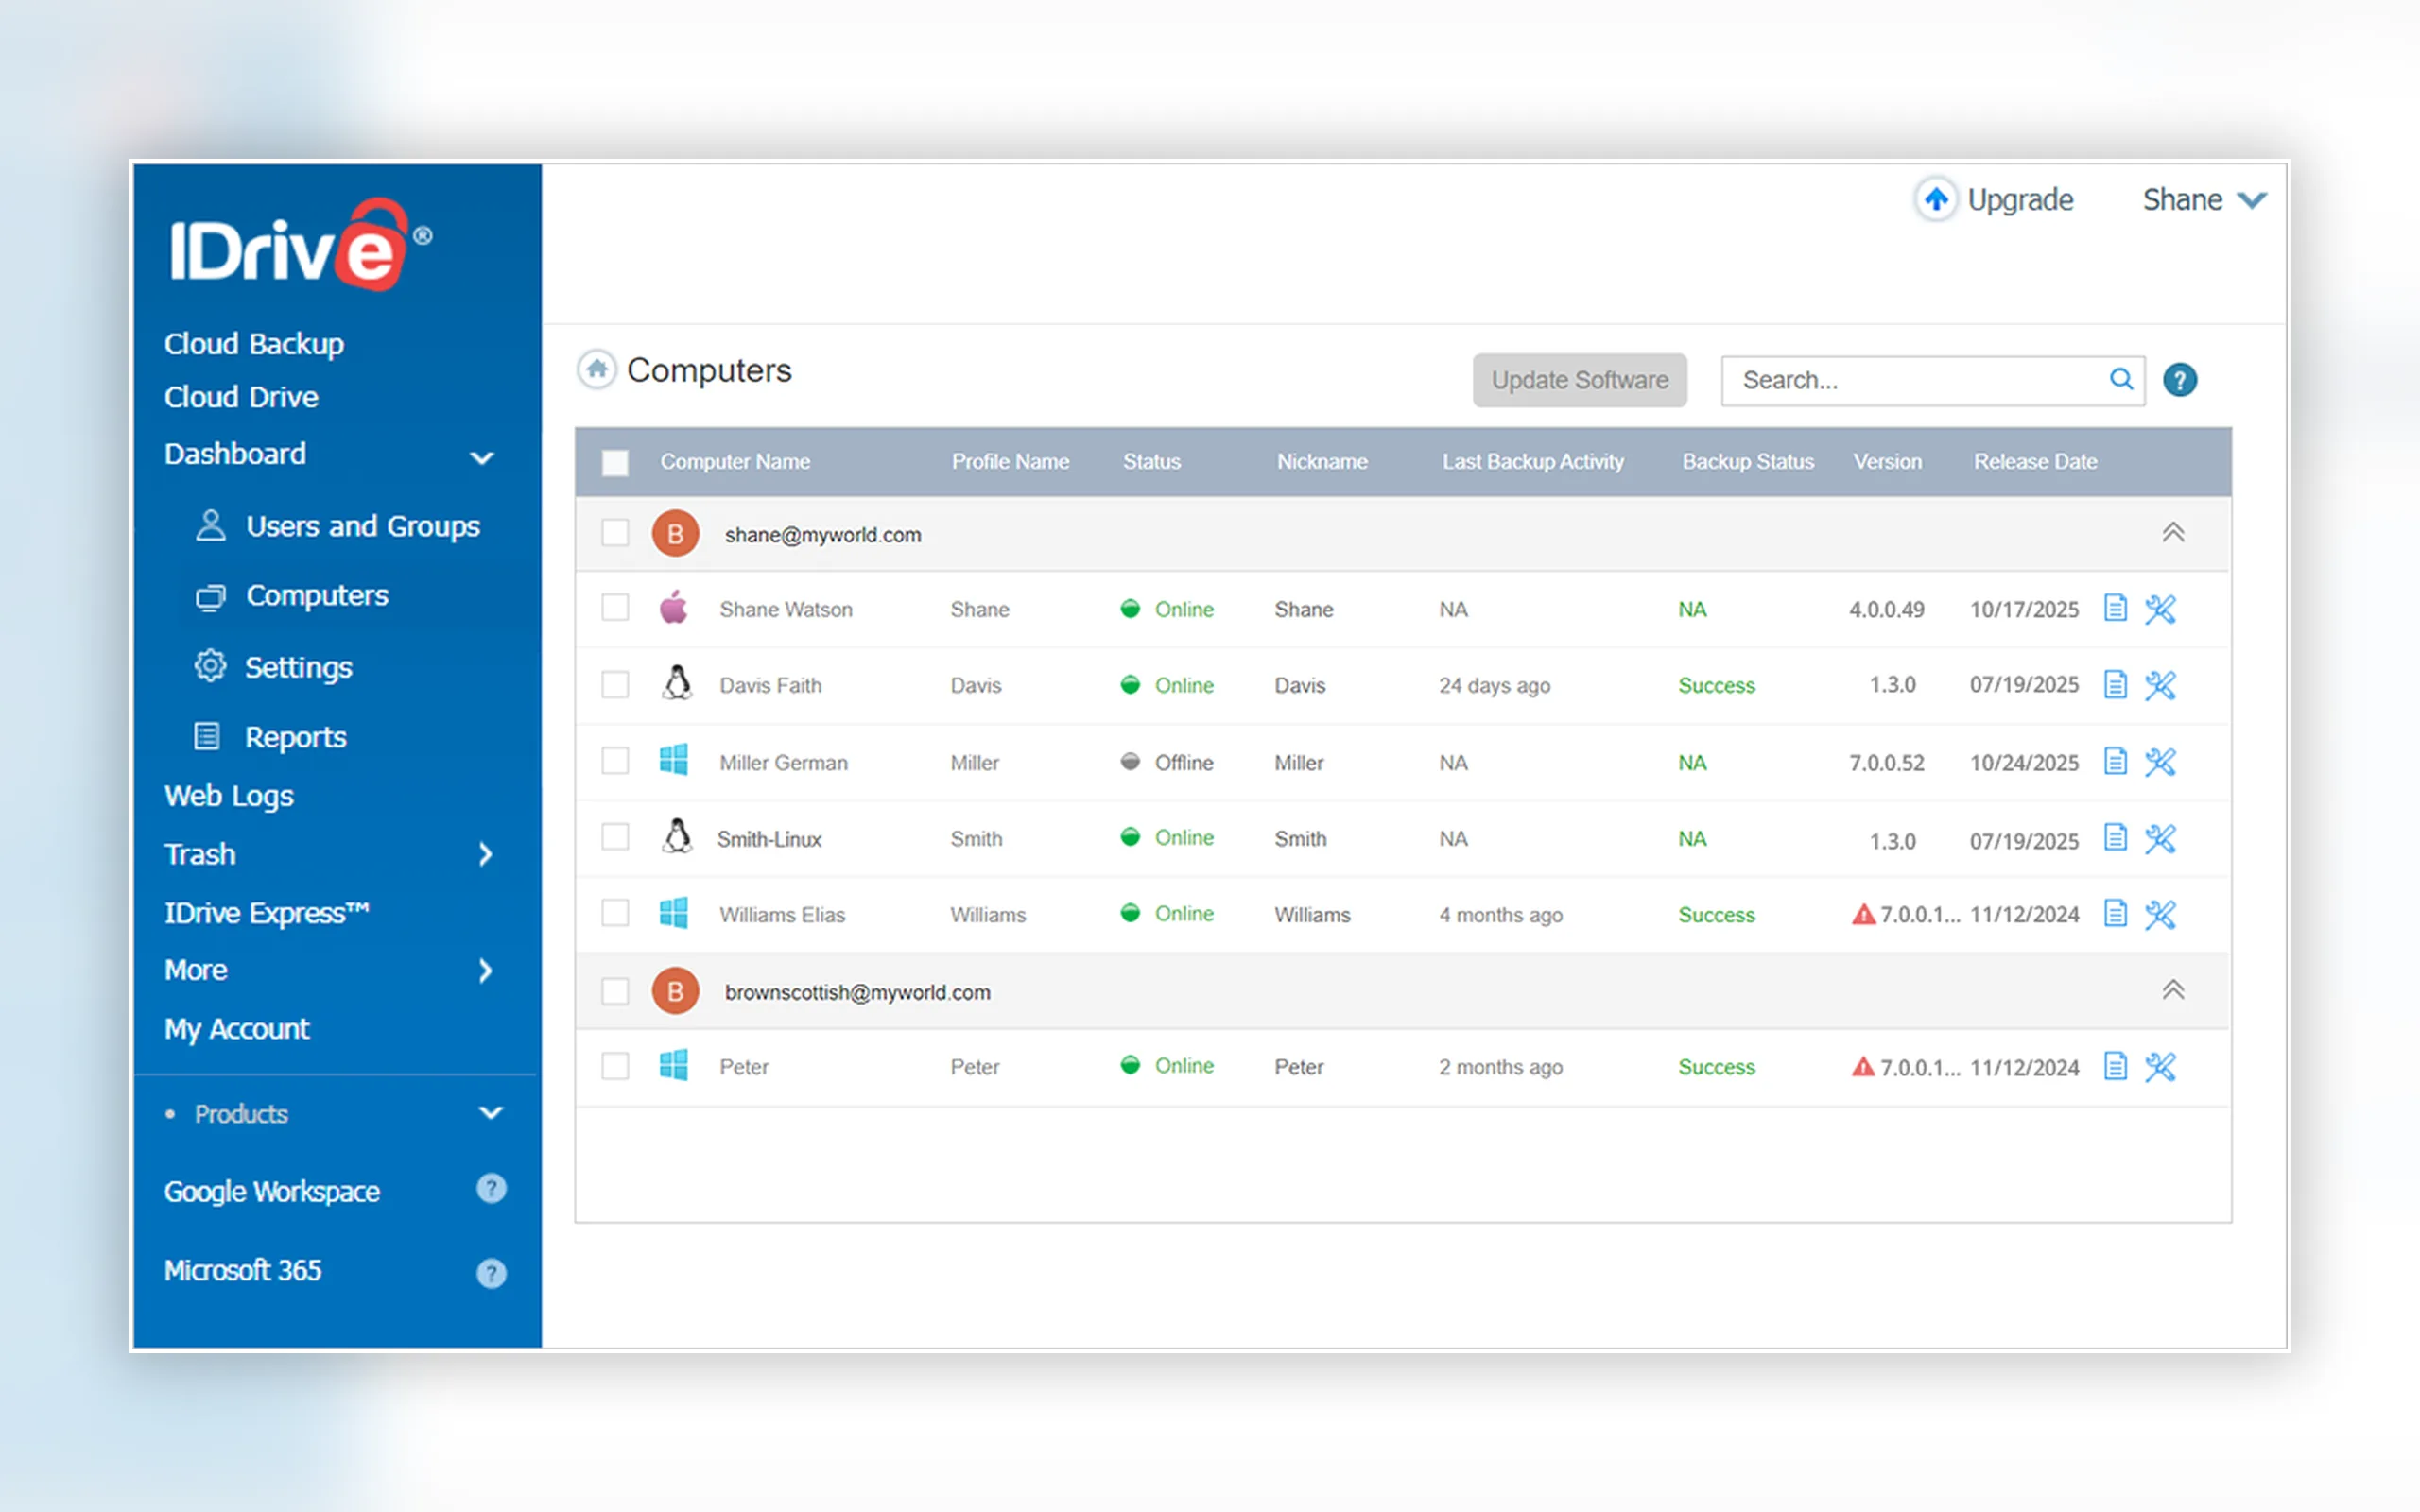Click the tools icon for Davis Faith
This screenshot has height=1512, width=2420.
(2160, 685)
